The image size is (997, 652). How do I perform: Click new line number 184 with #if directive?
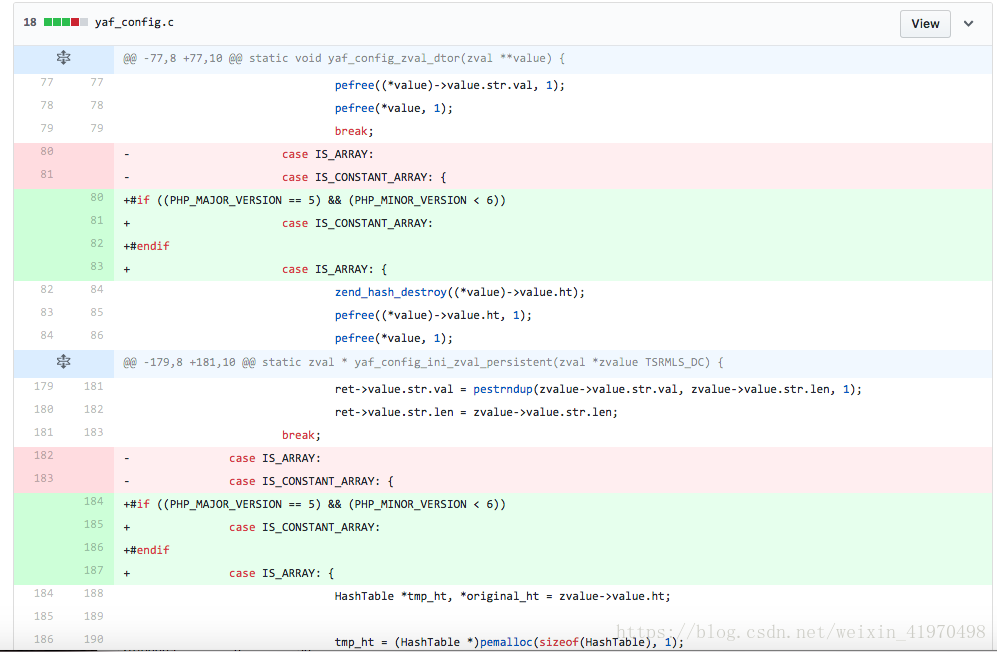tap(93, 501)
